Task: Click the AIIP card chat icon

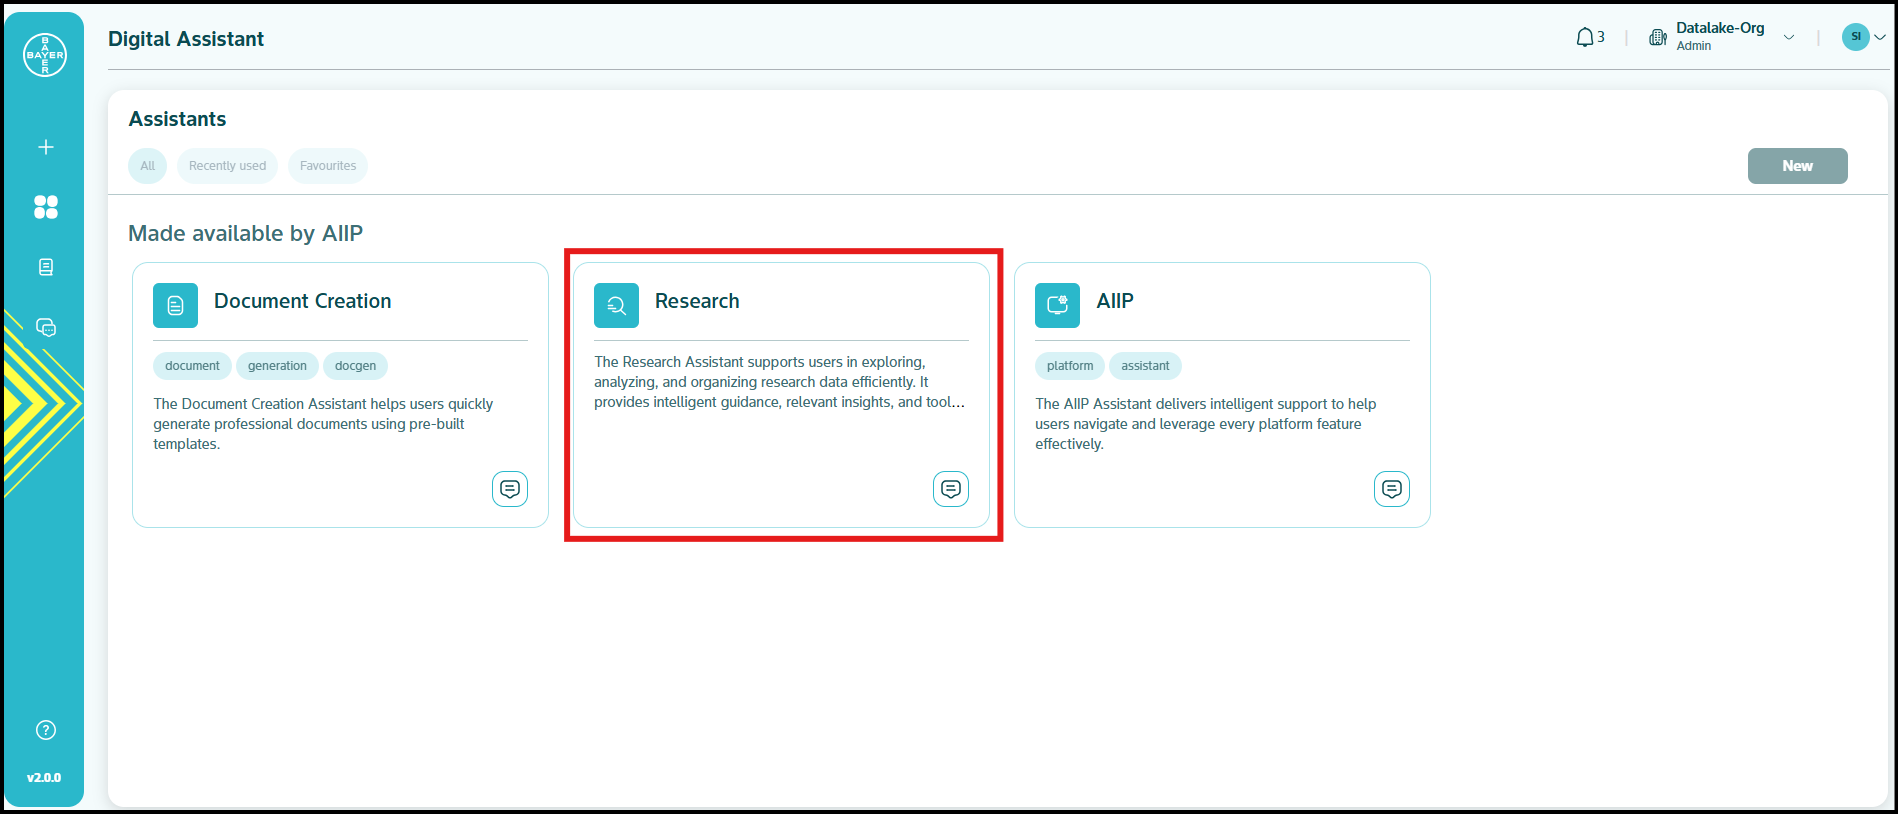Action: (1392, 489)
